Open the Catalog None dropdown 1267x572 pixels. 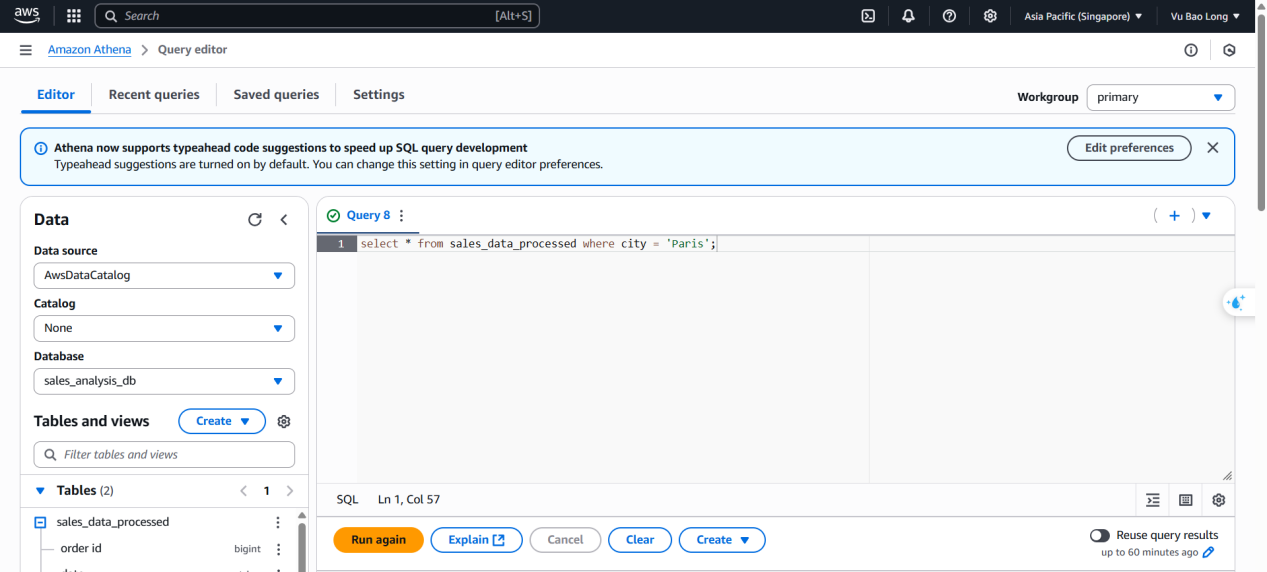click(x=164, y=328)
